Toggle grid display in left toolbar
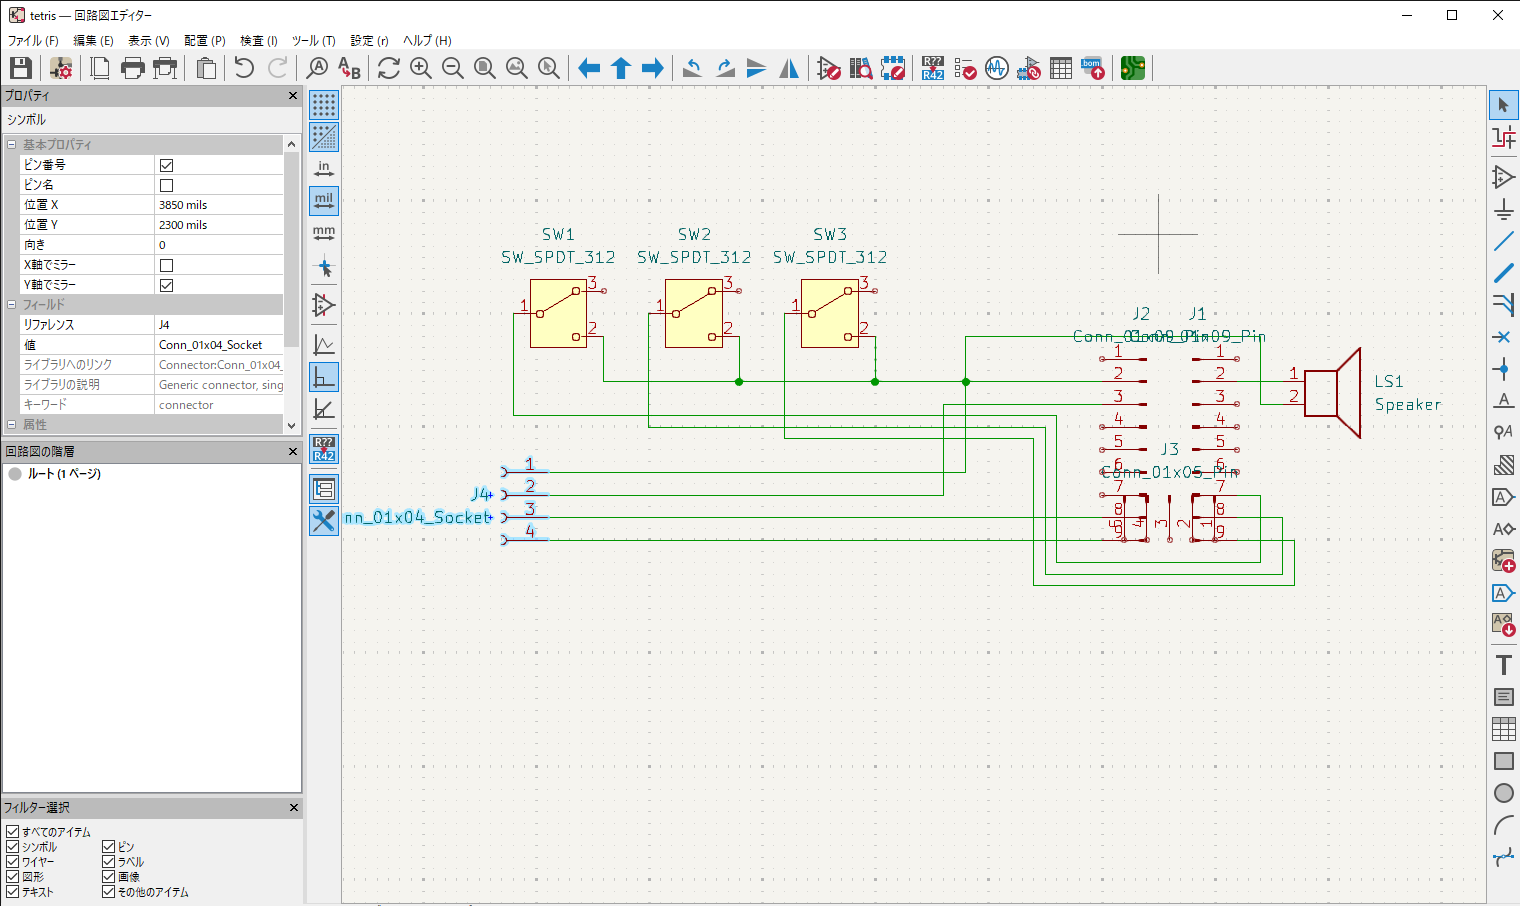The width and height of the screenshot is (1520, 906). (324, 105)
